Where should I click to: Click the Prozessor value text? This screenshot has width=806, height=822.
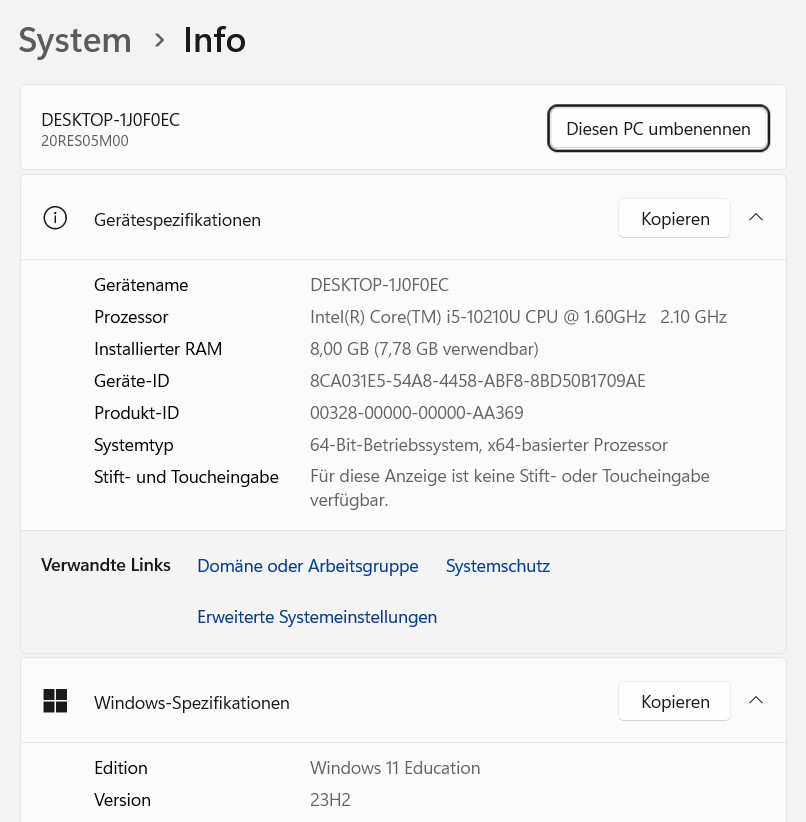coord(518,317)
